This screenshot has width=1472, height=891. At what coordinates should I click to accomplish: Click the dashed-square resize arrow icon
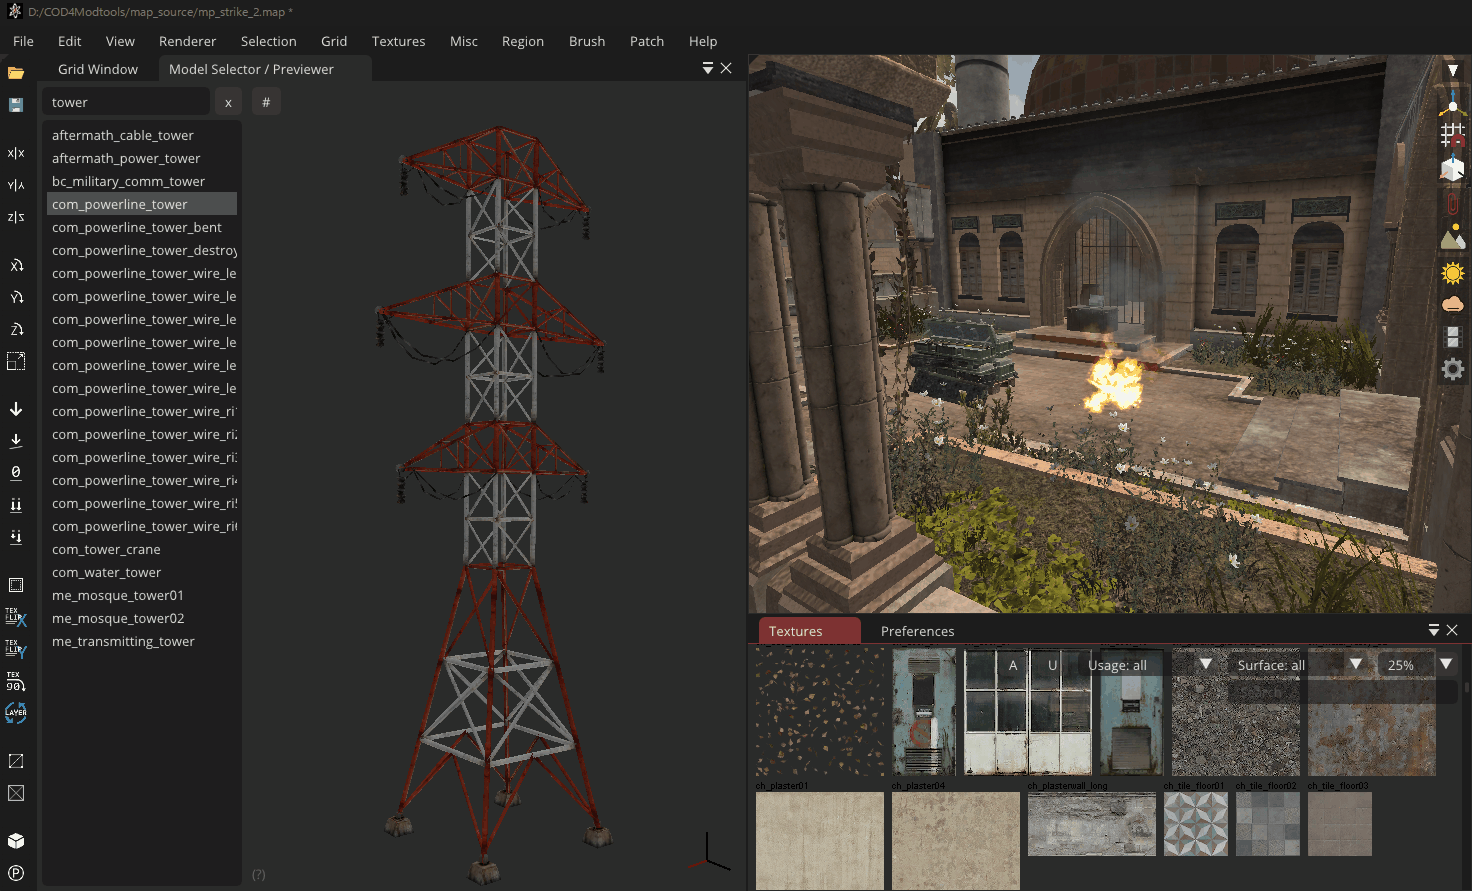(16, 361)
